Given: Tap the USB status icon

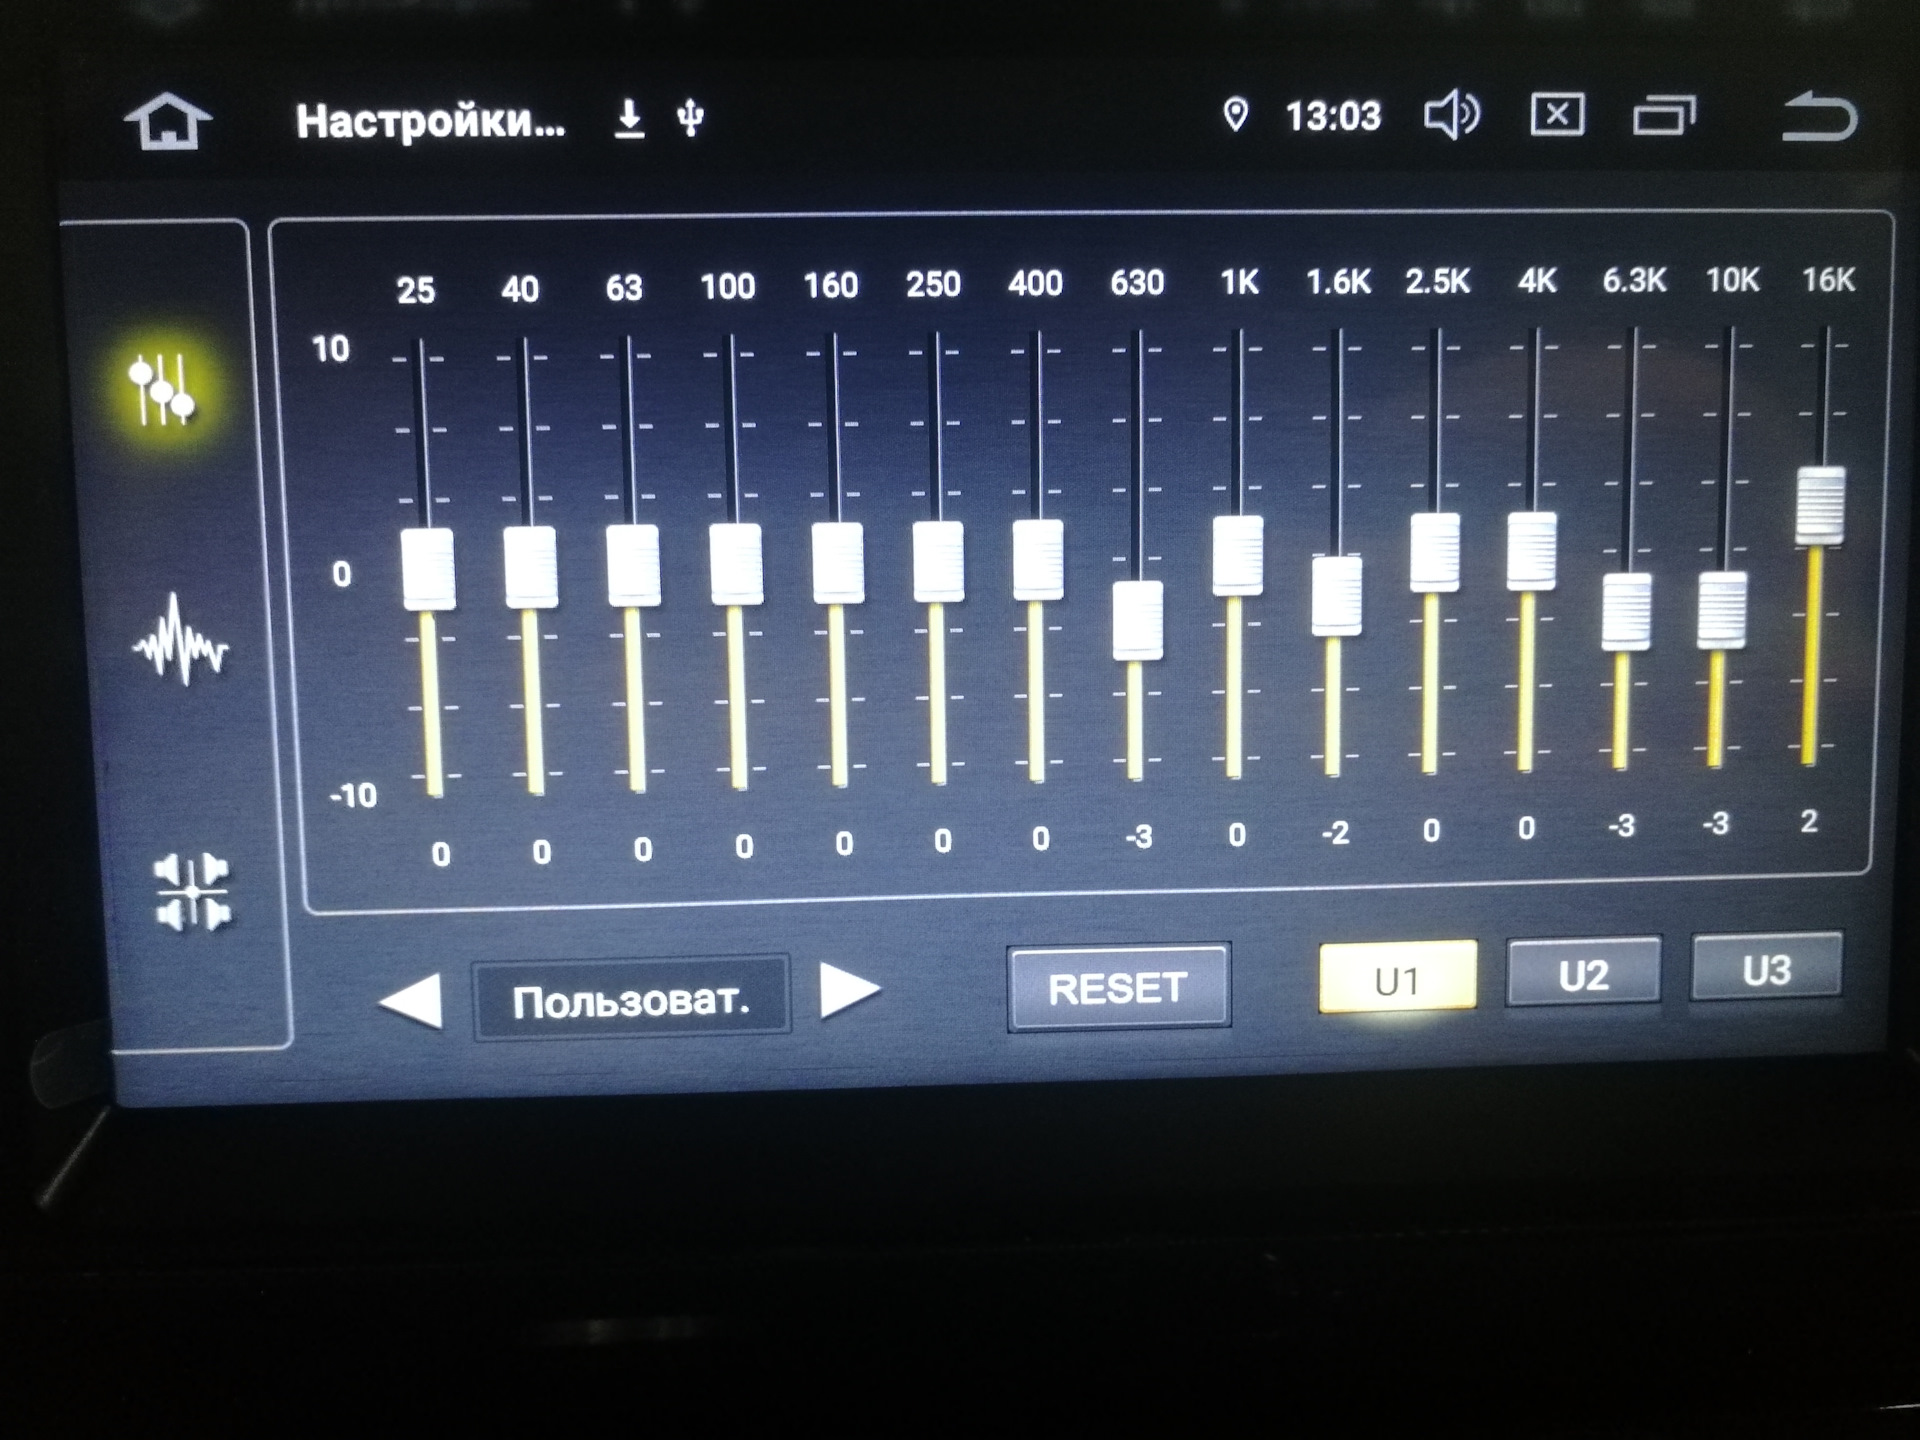Looking at the screenshot, I should coord(690,118).
